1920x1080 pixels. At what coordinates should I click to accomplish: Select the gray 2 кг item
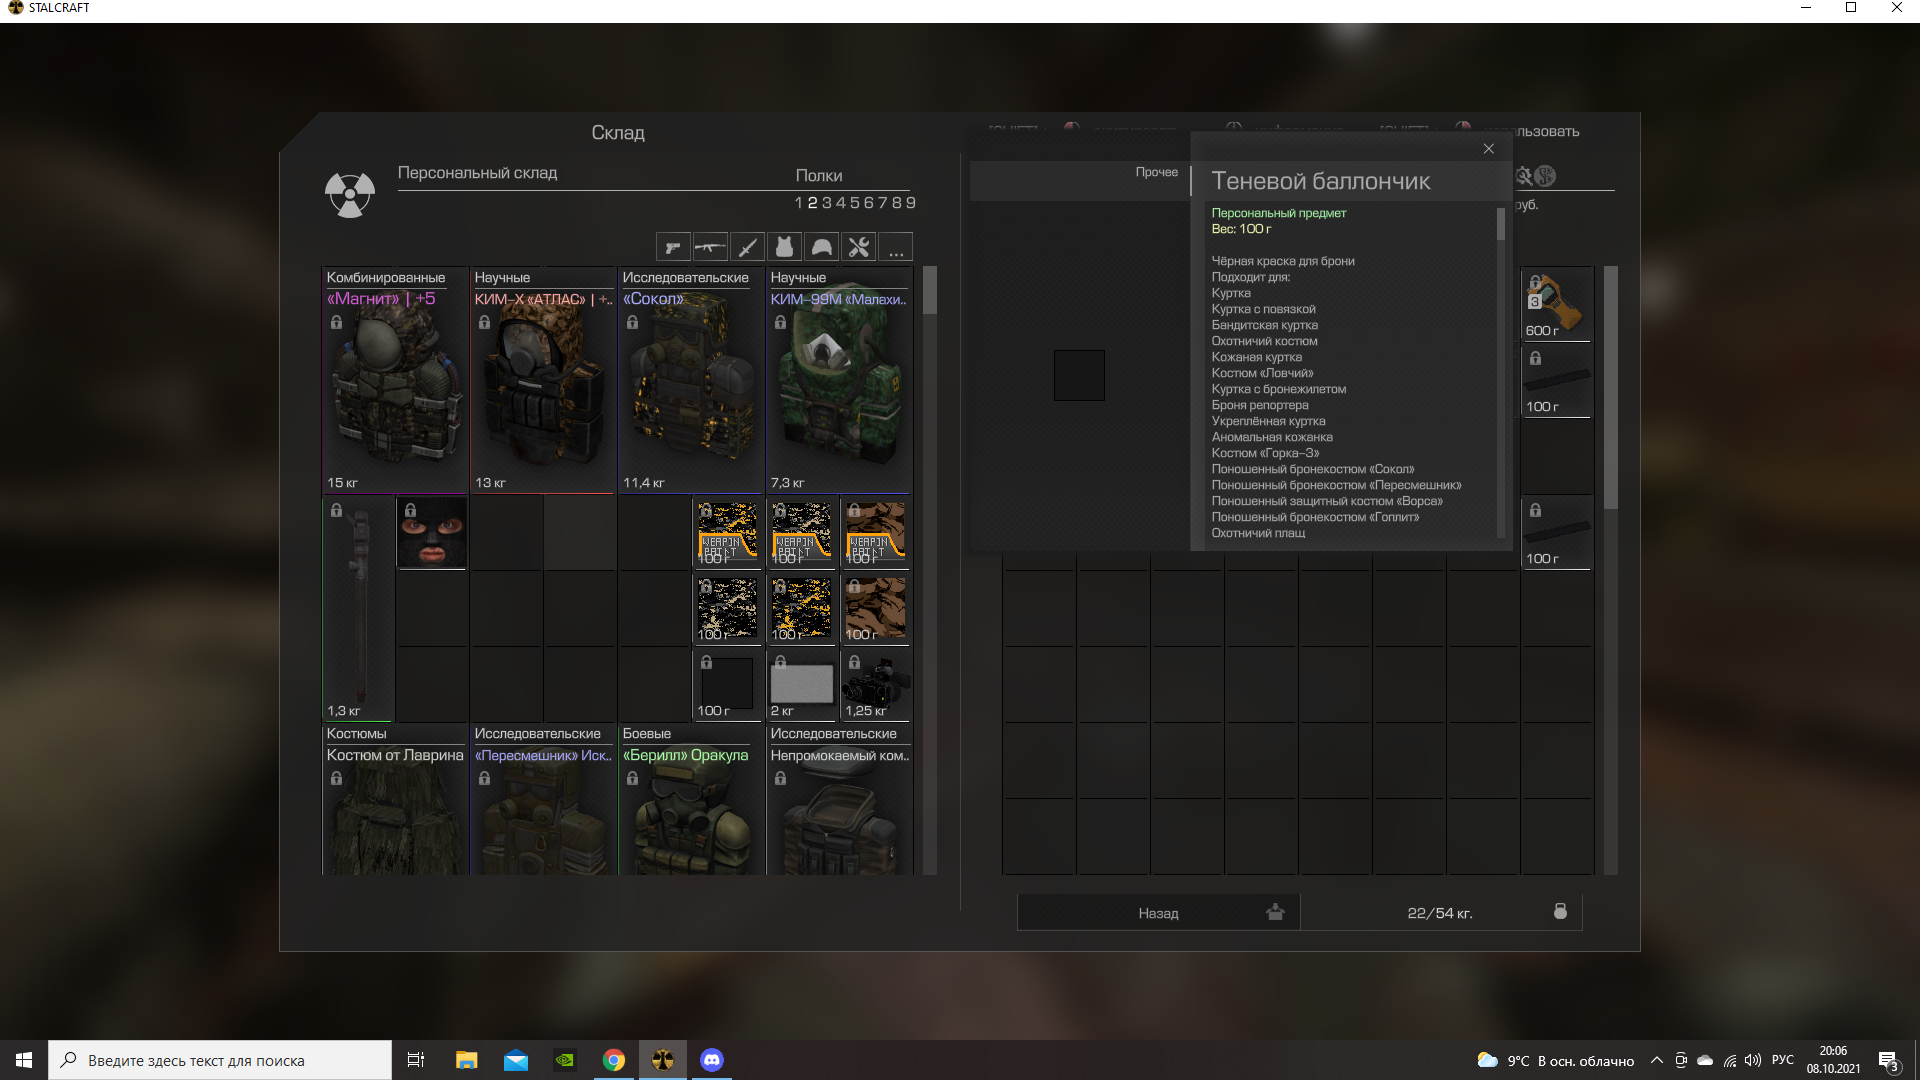[x=801, y=685]
